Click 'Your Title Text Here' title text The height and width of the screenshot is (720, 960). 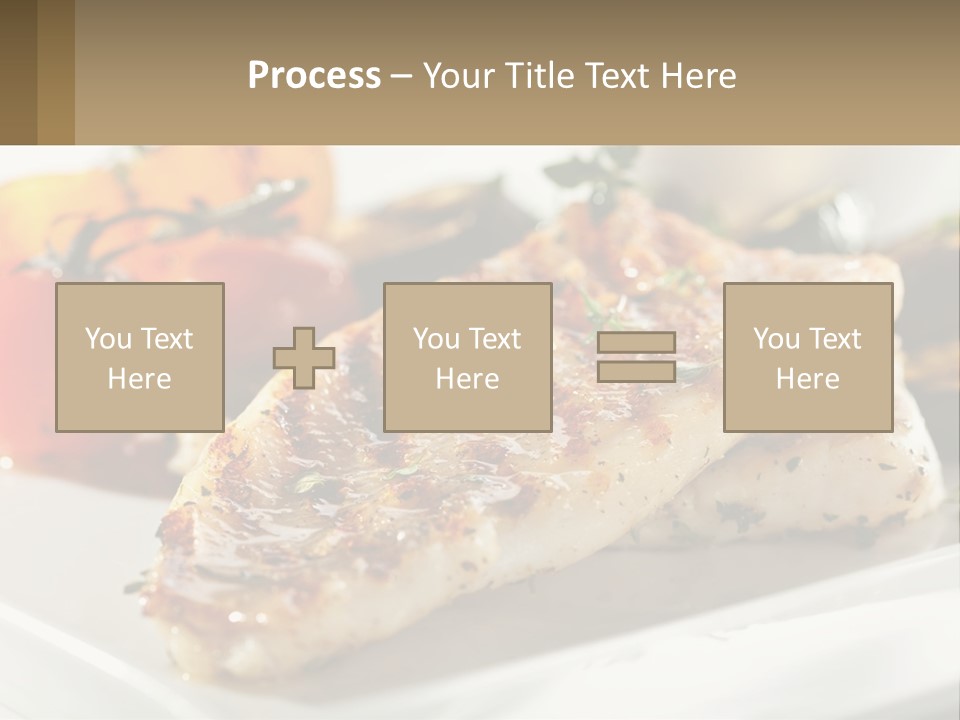point(579,75)
